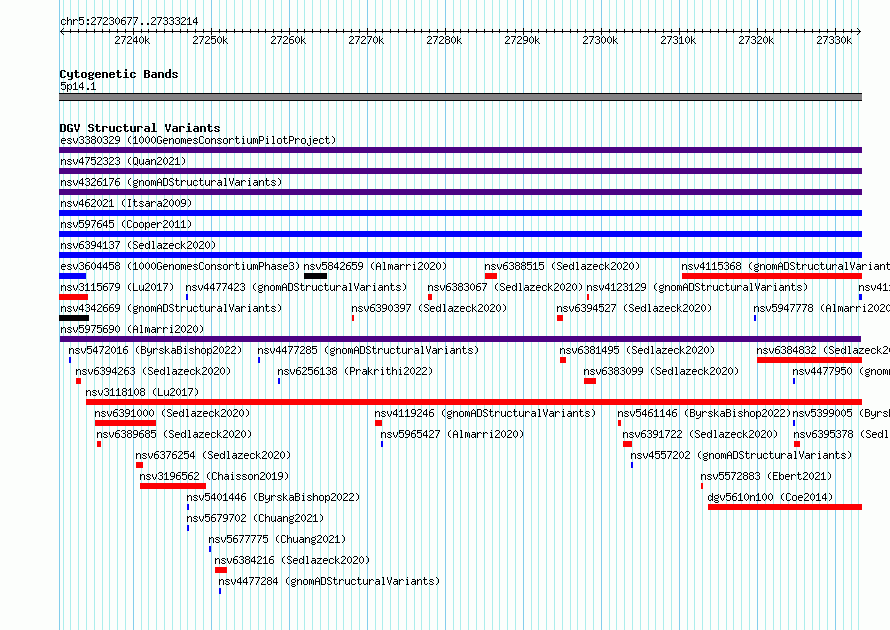The image size is (890, 630).
Task: Open nsv4123129 gnomAD variant label
Action: coord(697,287)
